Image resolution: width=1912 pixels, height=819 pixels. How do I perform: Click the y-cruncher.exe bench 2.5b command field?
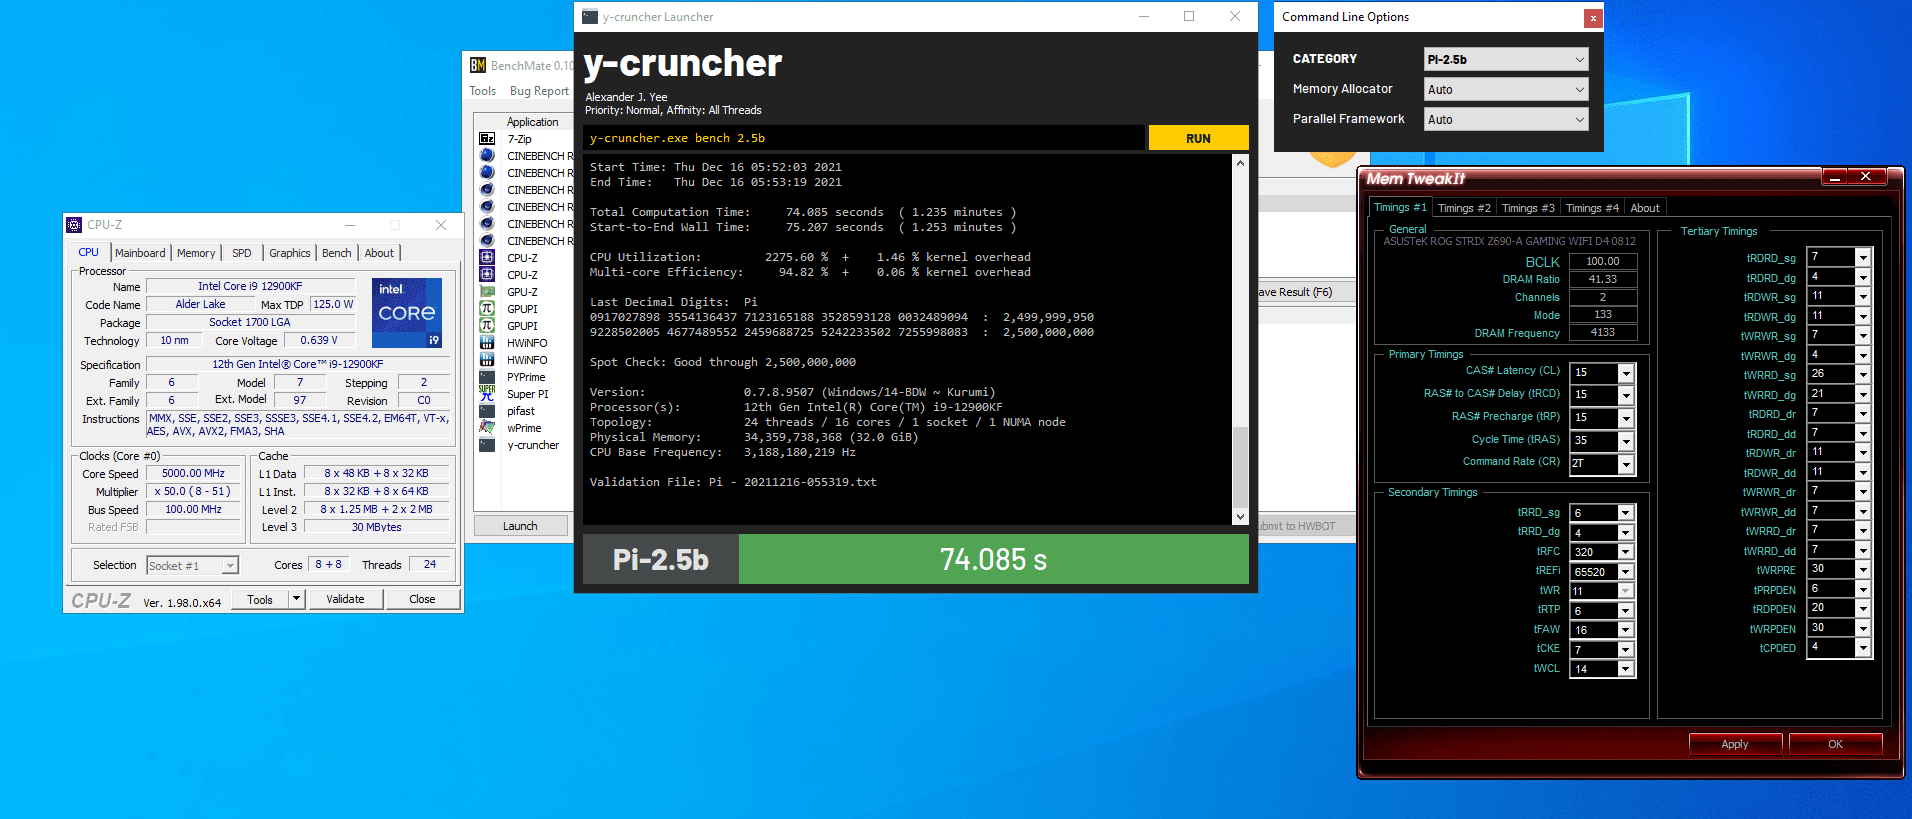click(x=864, y=138)
